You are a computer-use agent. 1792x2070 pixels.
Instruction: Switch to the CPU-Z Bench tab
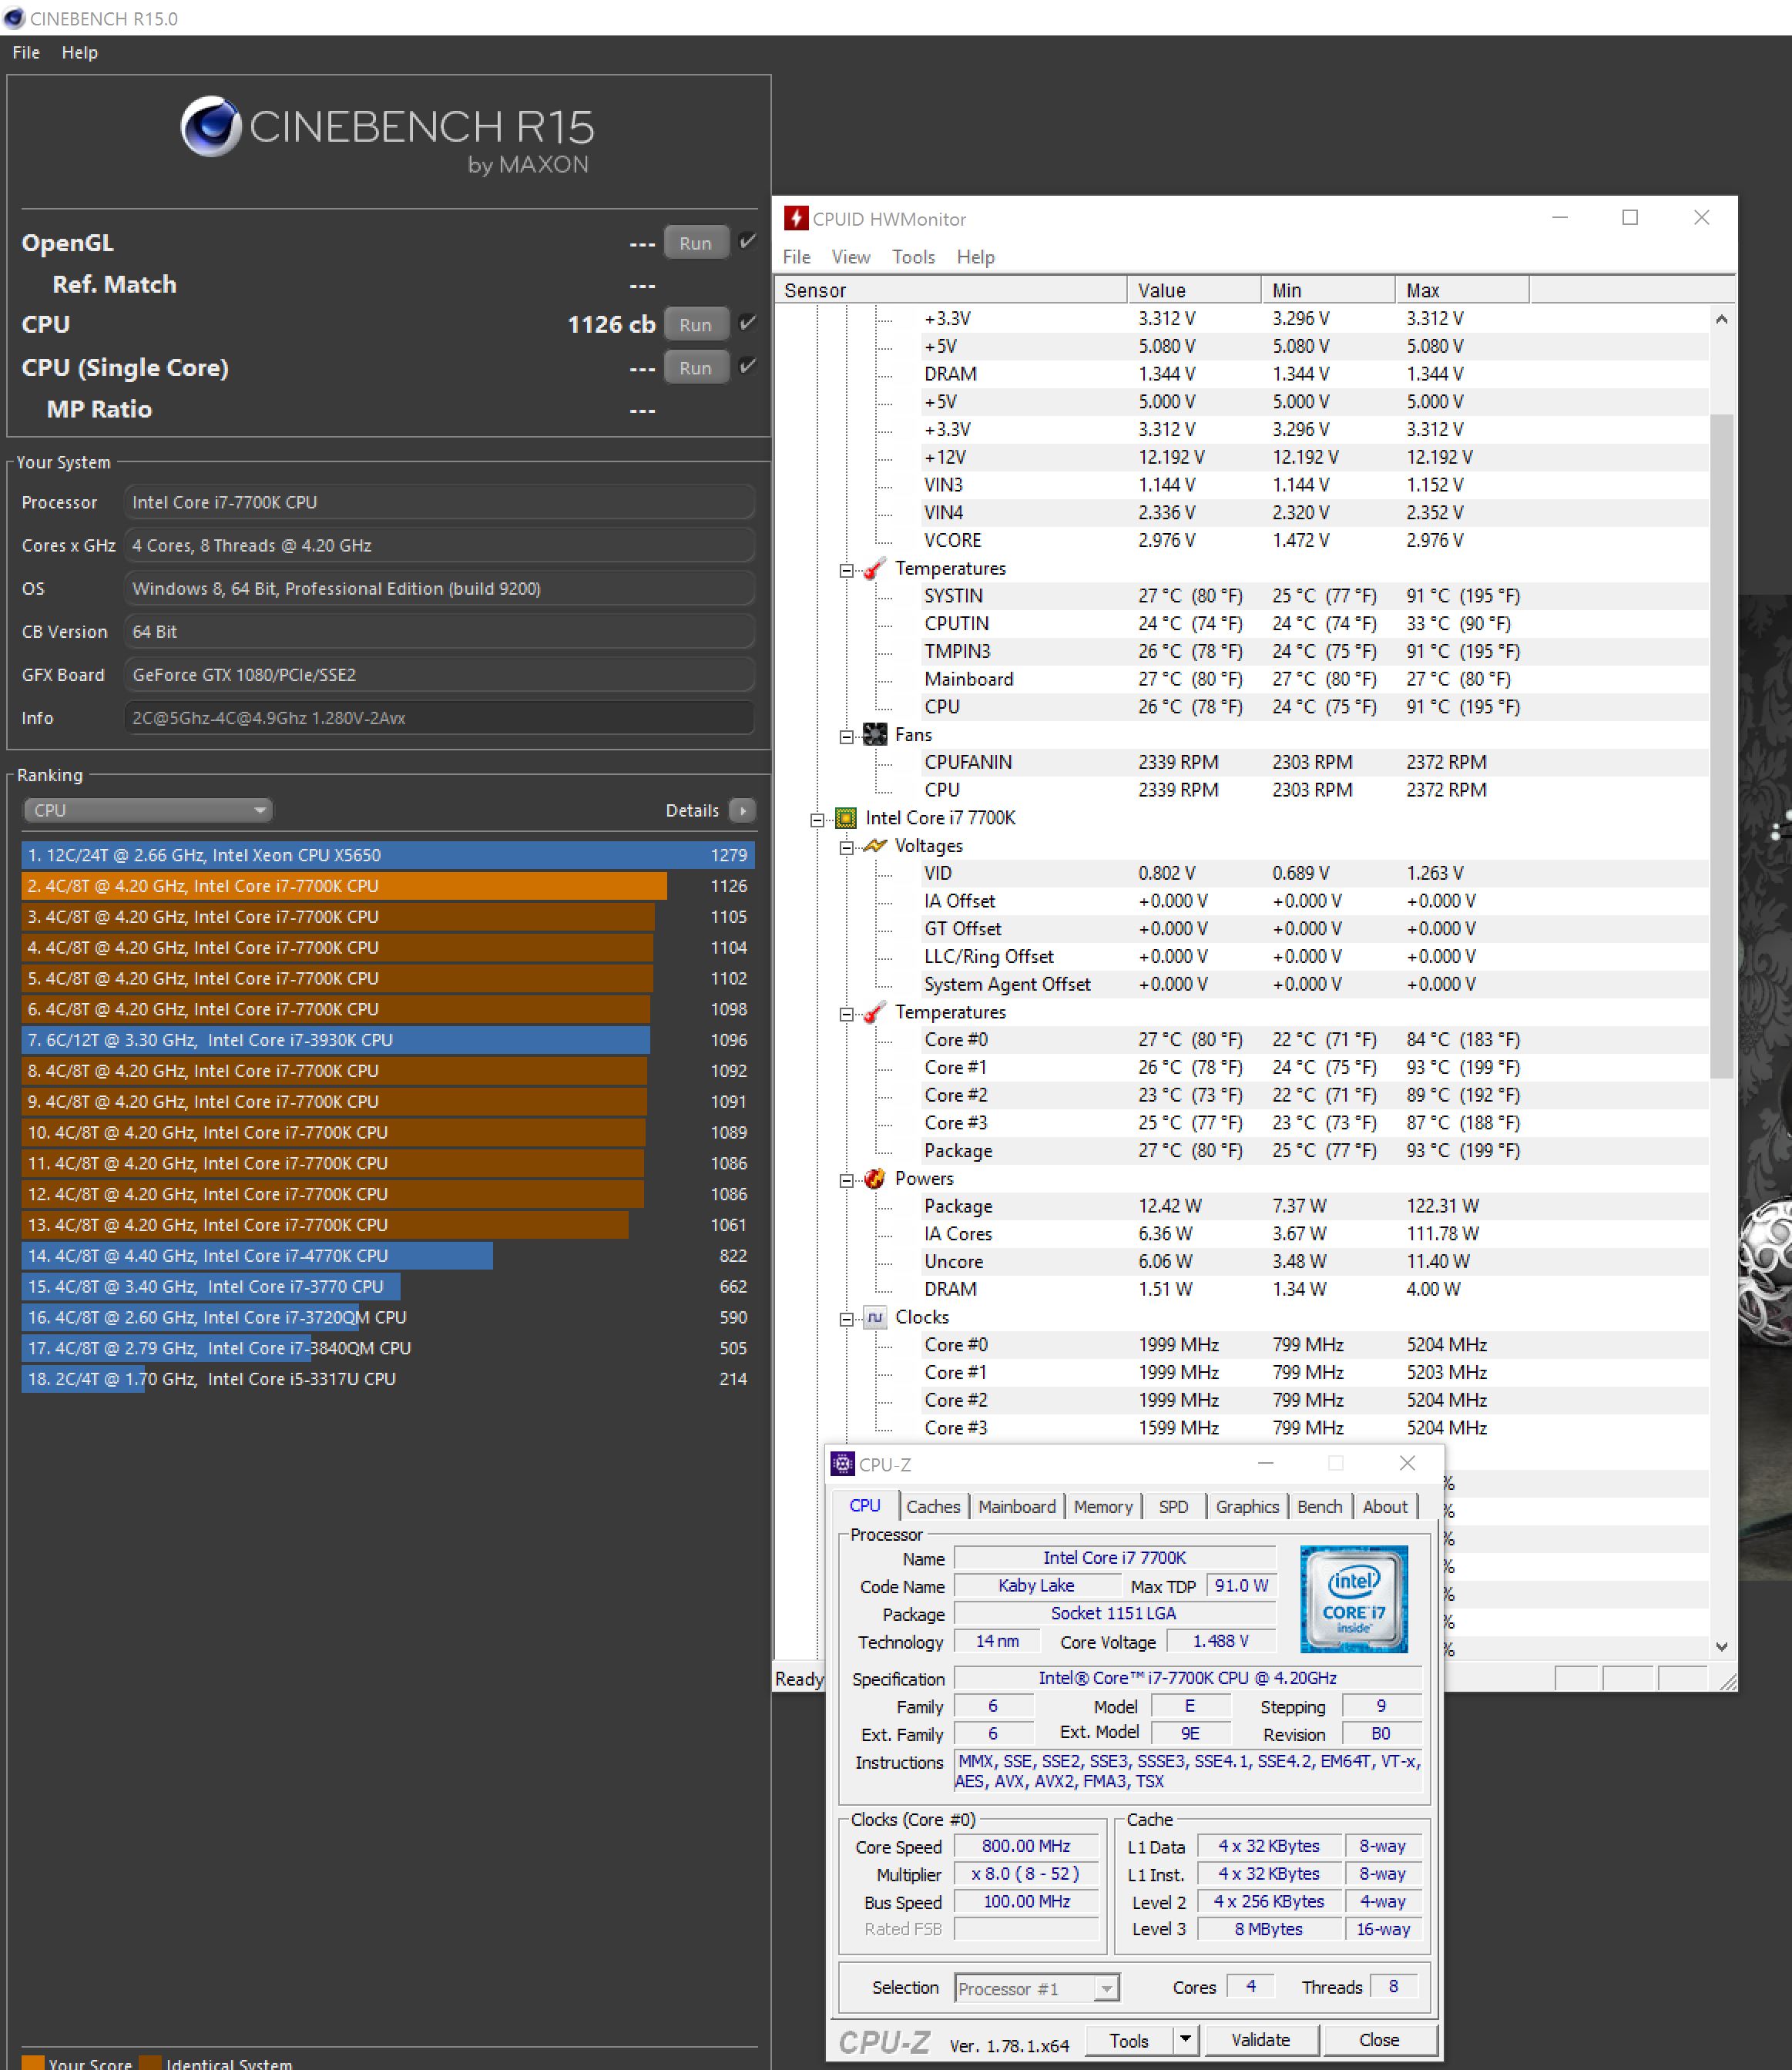coord(1320,1507)
